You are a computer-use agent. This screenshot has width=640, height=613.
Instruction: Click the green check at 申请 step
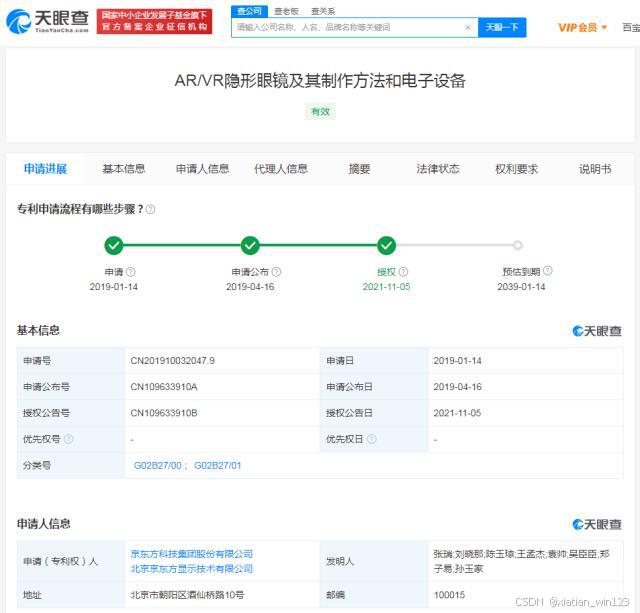pos(114,245)
